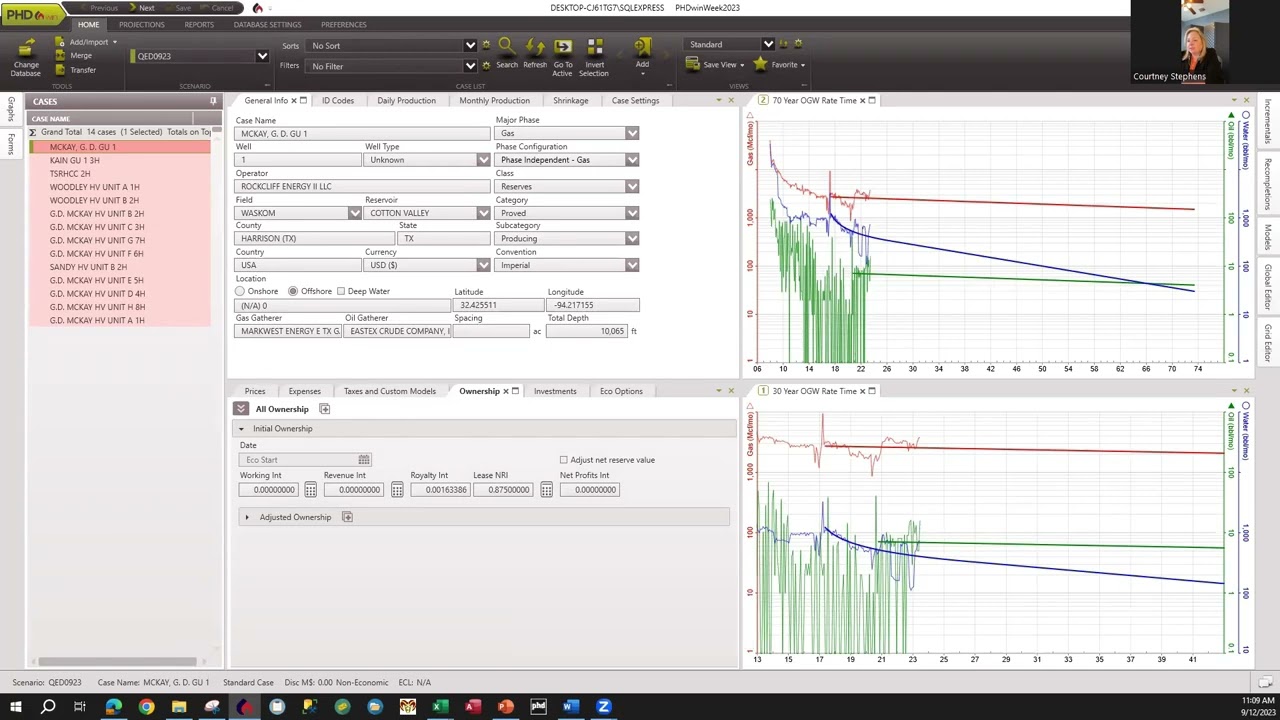Open the Incrementals side panel
1280x720 pixels.
(x=1267, y=122)
